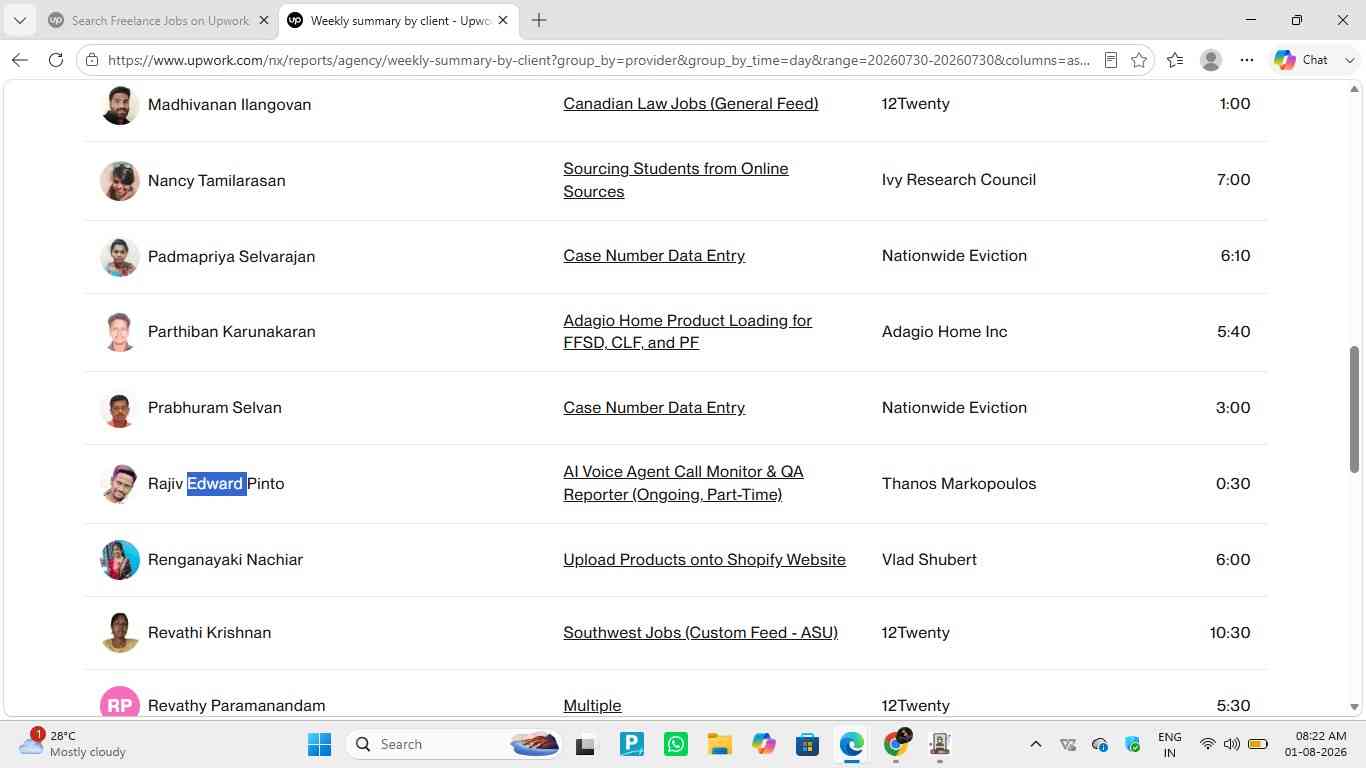Open browser favorites list icon
1366x768 pixels.
(x=1175, y=60)
